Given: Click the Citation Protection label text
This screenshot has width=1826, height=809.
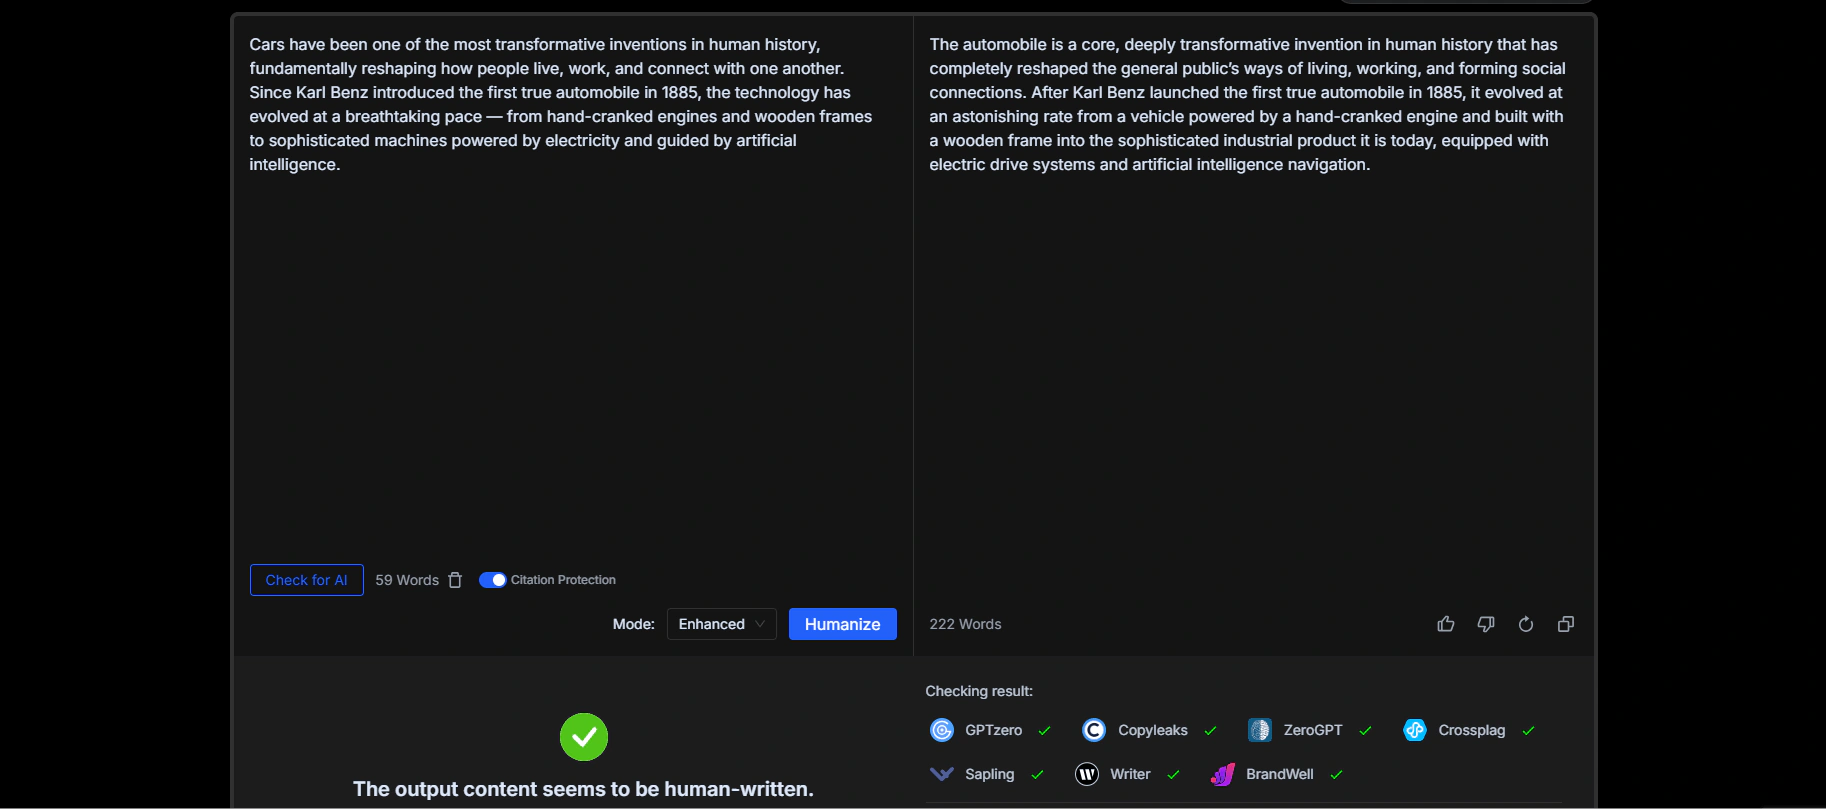Looking at the screenshot, I should point(563,580).
